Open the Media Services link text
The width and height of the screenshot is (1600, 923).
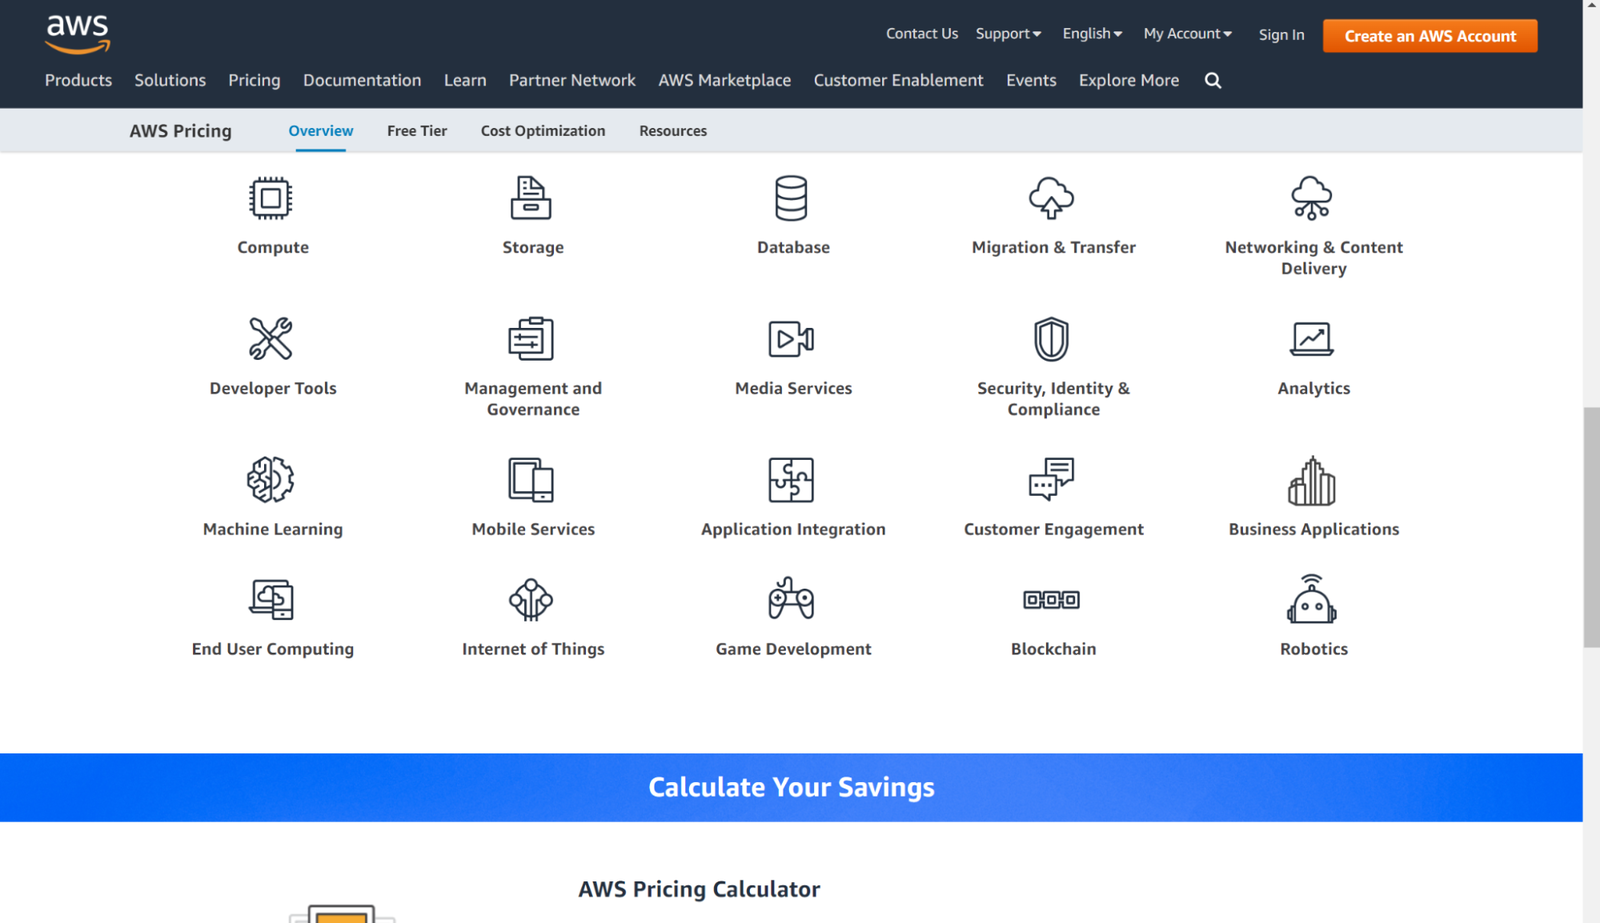[x=793, y=388]
